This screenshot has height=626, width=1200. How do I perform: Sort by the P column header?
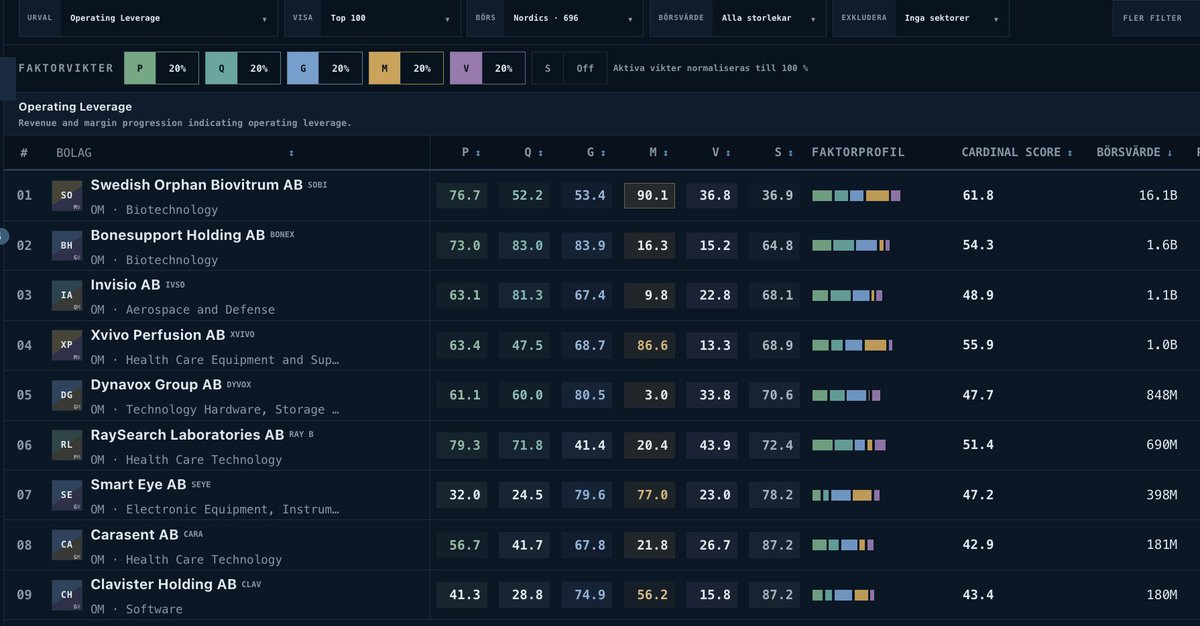(x=470, y=152)
